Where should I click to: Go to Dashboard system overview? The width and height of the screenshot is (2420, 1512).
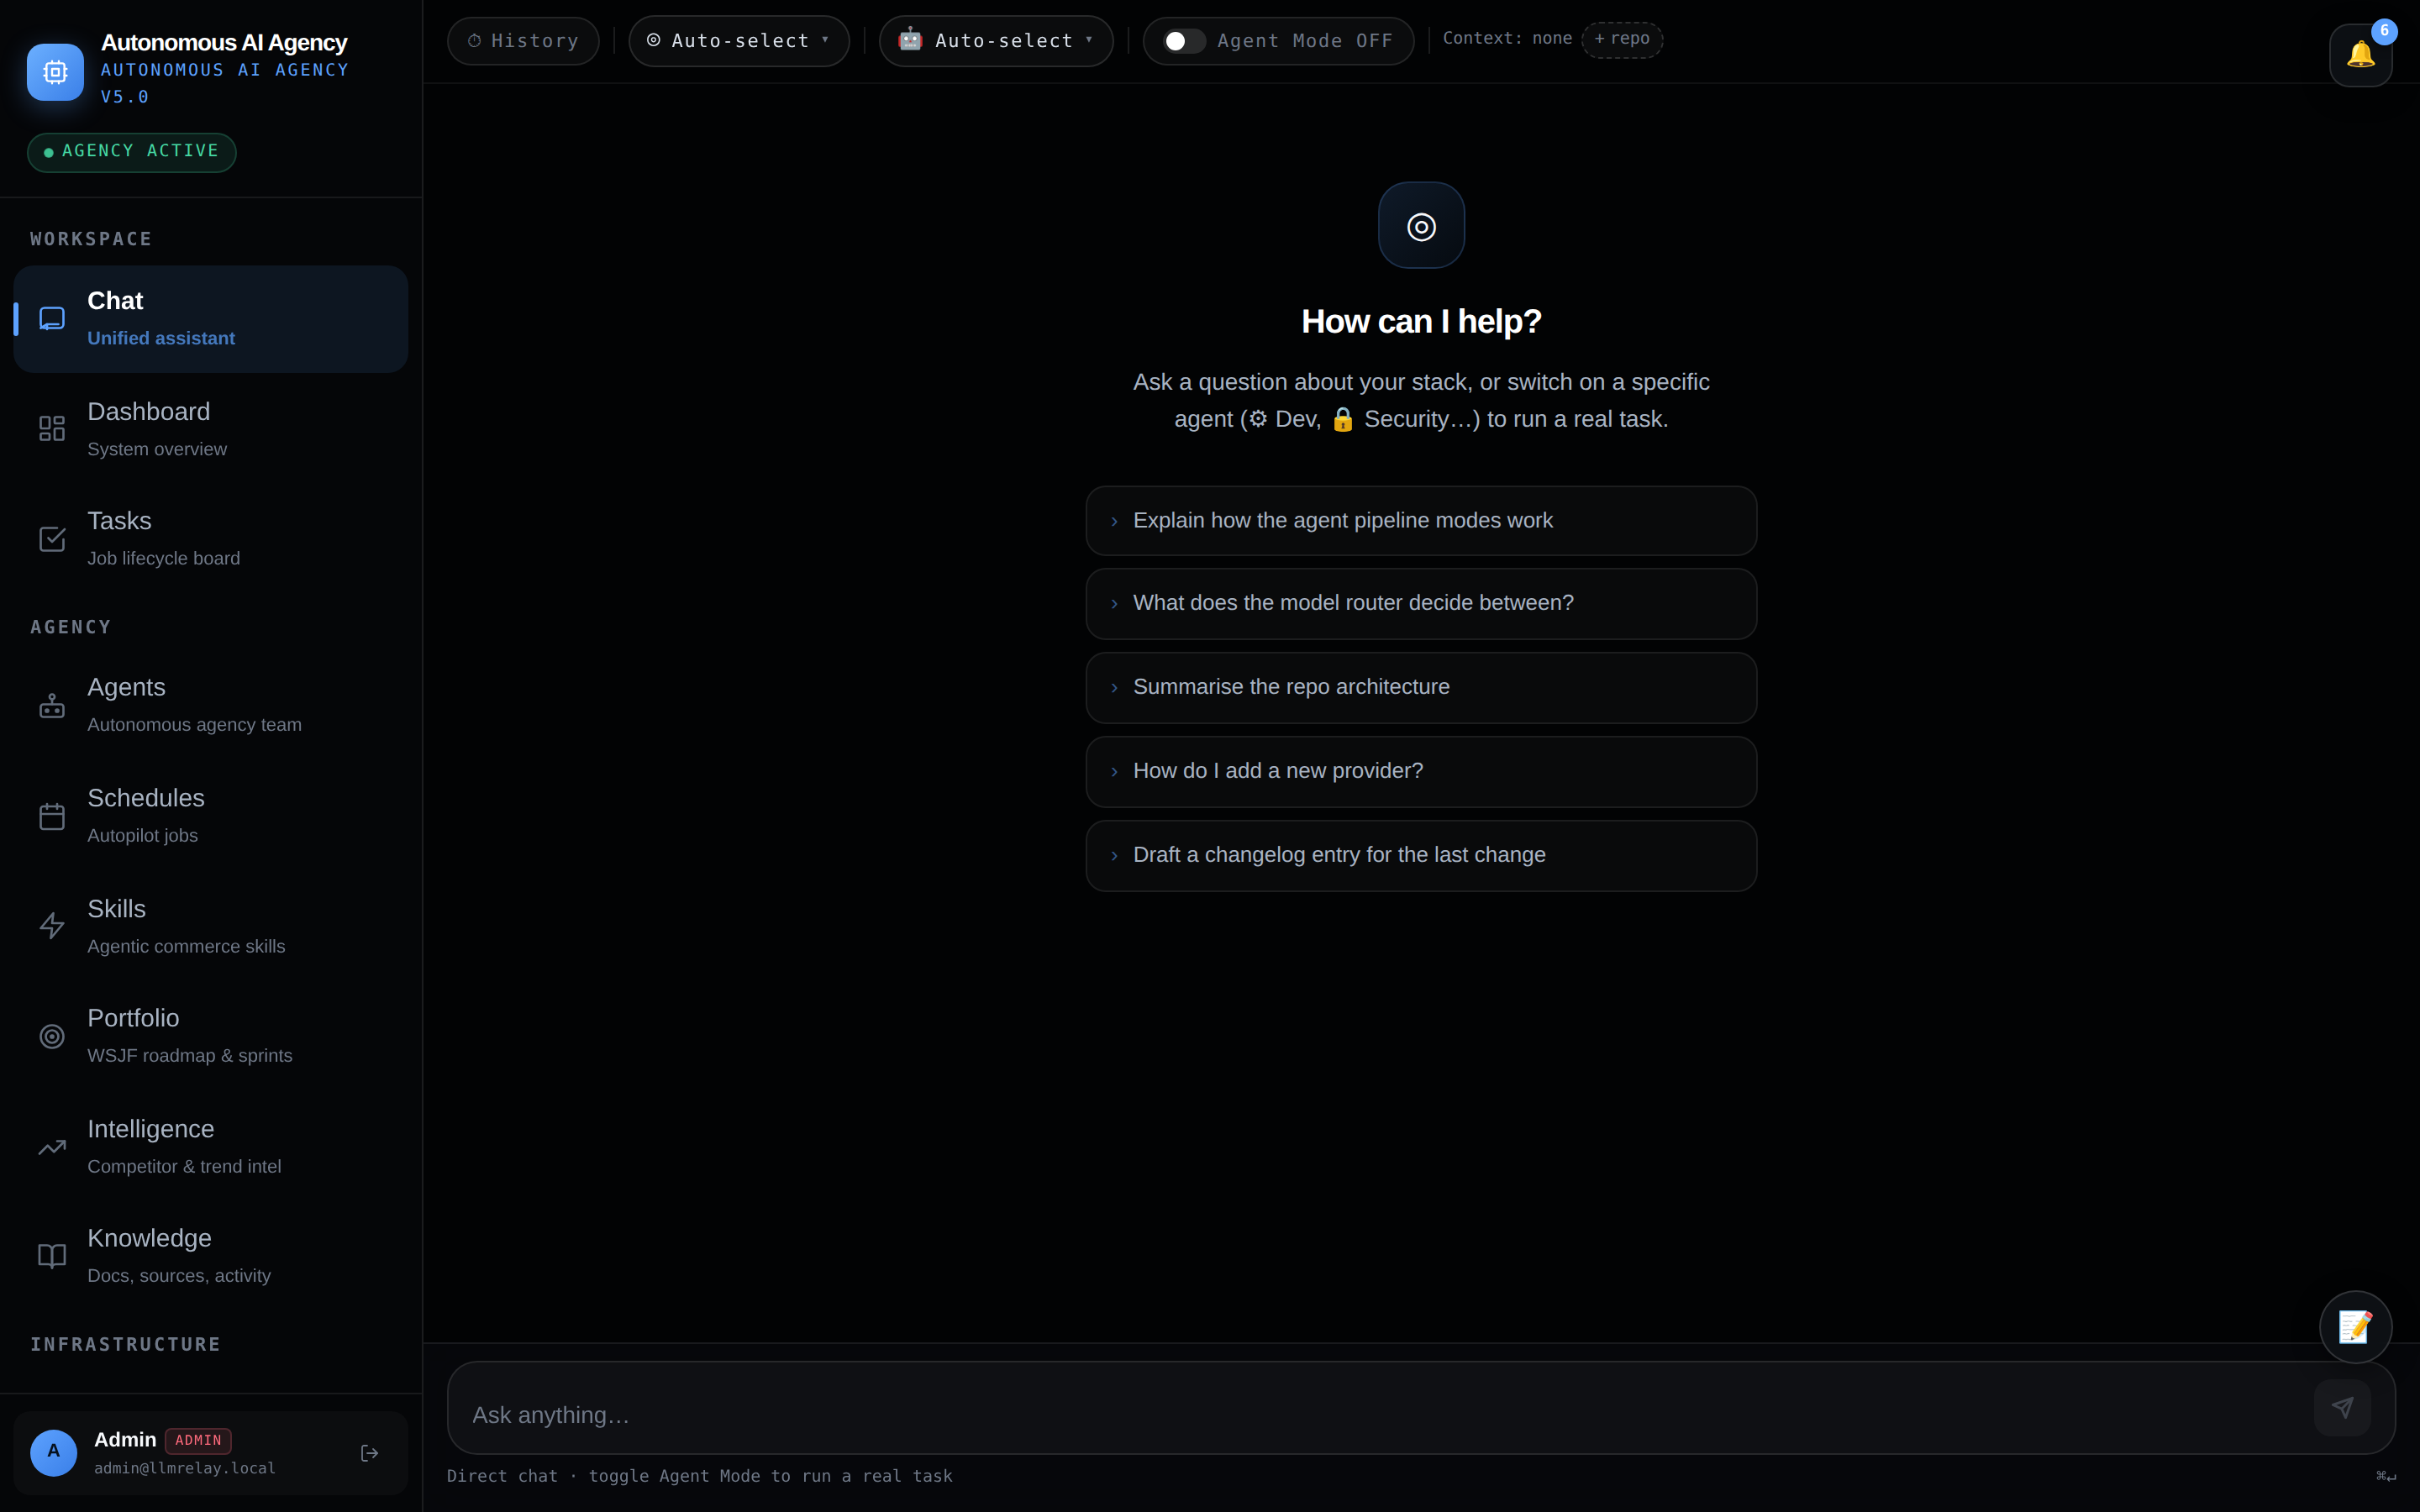pos(211,429)
